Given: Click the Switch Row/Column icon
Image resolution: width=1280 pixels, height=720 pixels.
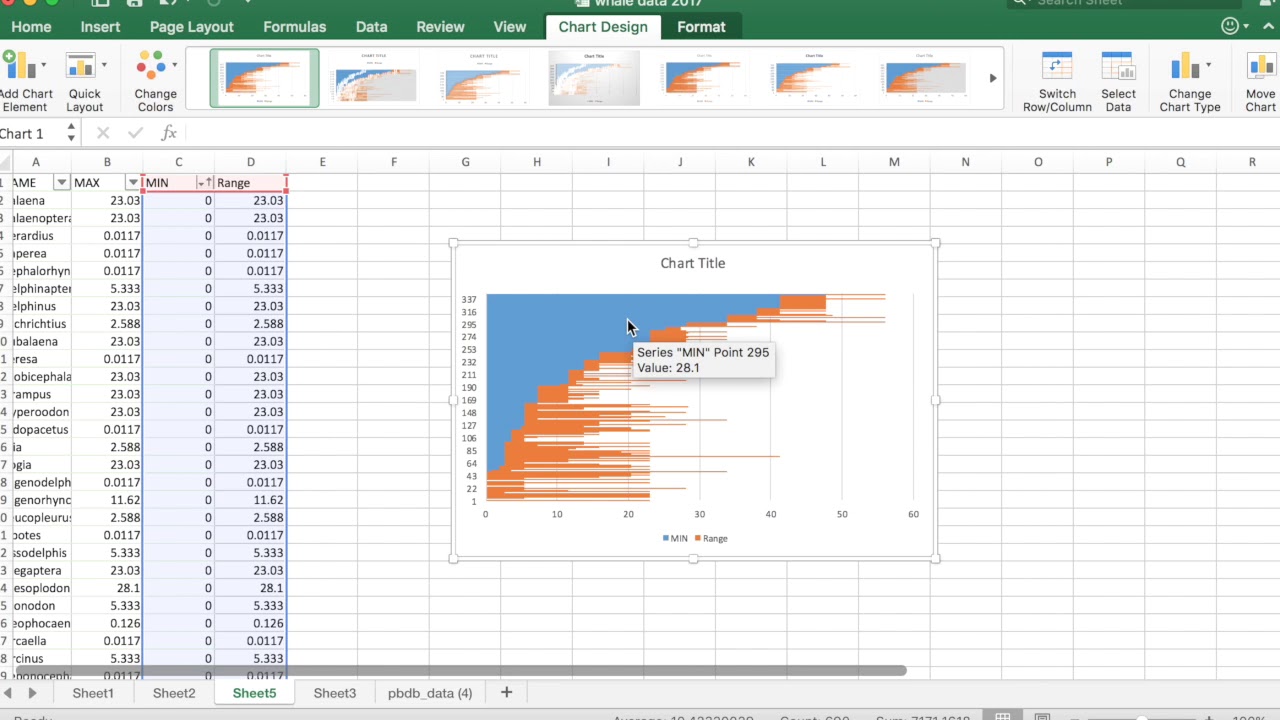Looking at the screenshot, I should (1057, 66).
